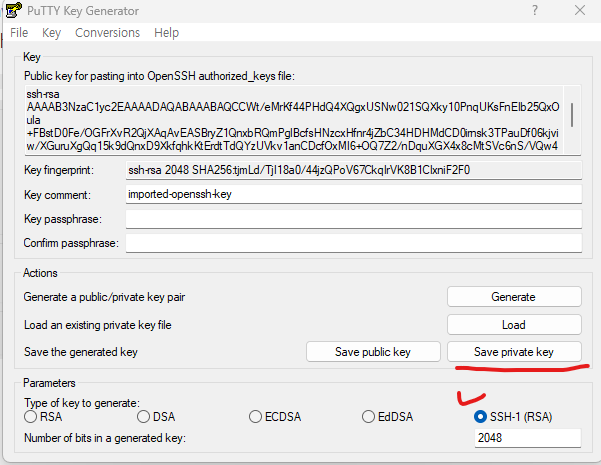Viewport: 601px width, 465px height.
Task: Click inside the public key text box
Action: (x=294, y=120)
